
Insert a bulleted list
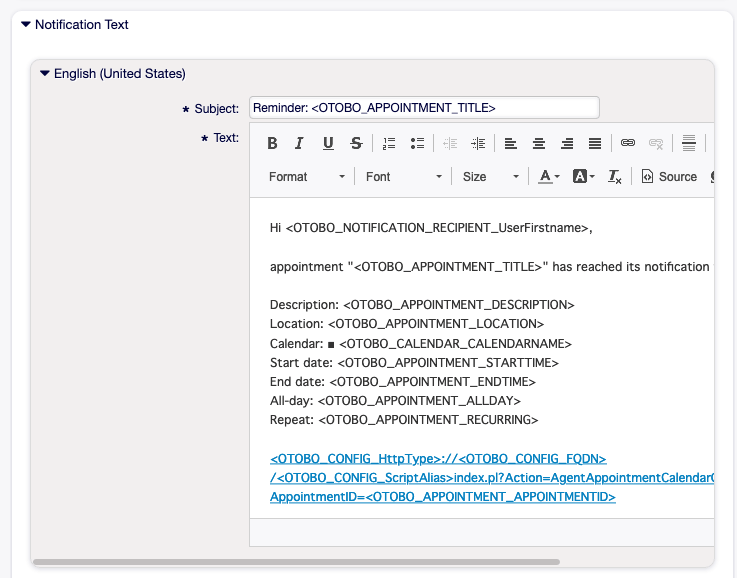pyautogui.click(x=418, y=144)
